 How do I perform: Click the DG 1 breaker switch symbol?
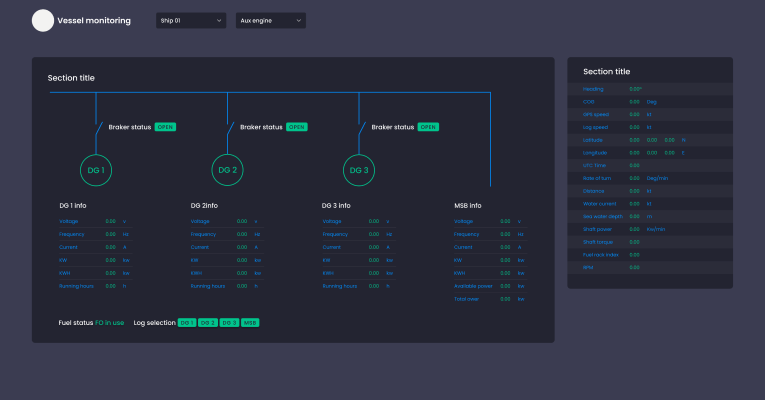pos(98,129)
